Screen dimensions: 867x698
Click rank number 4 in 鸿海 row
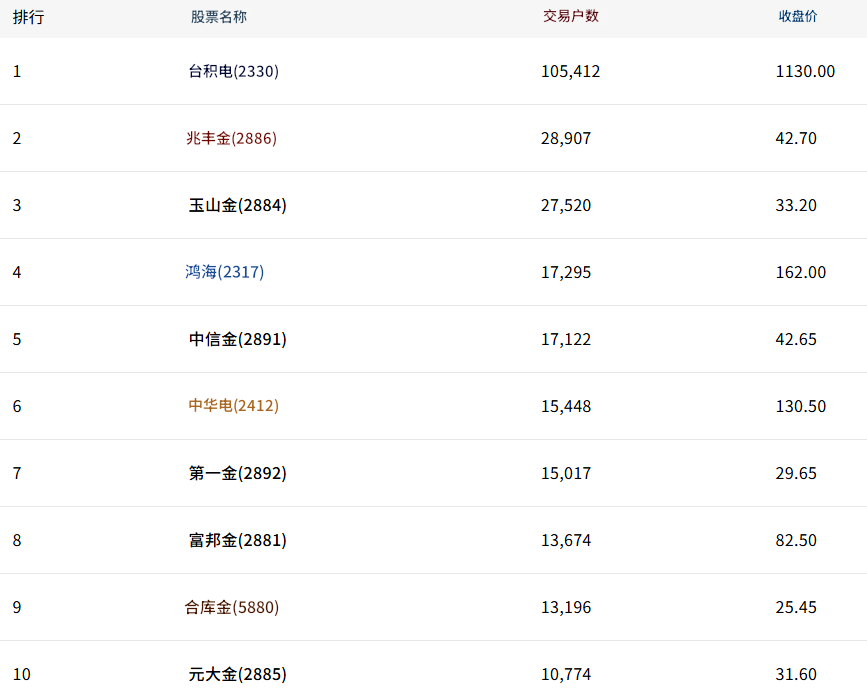click(17, 272)
